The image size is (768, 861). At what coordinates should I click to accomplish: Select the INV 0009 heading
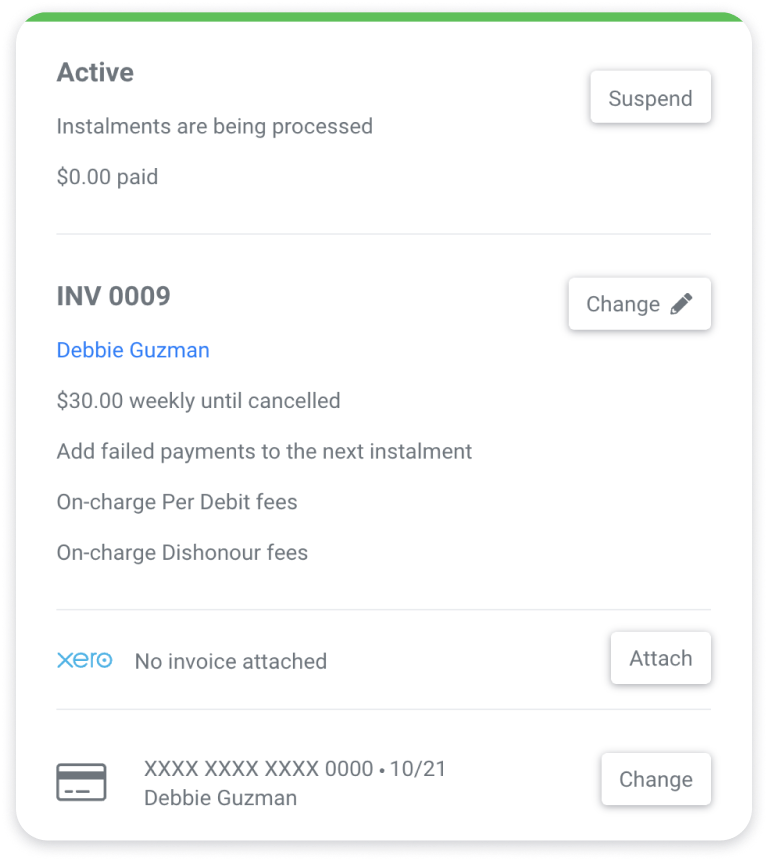(114, 296)
